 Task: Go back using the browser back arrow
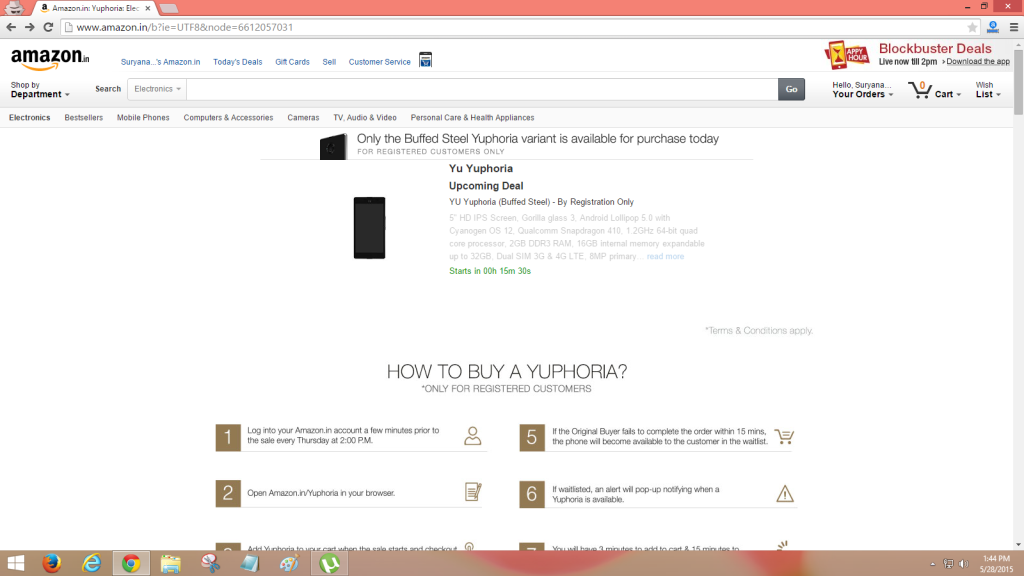coord(11,27)
